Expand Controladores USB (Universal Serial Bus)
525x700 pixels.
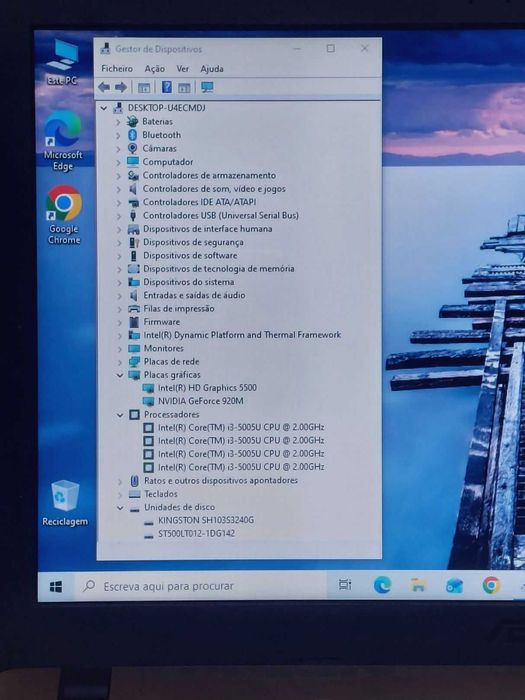pyautogui.click(x=119, y=216)
